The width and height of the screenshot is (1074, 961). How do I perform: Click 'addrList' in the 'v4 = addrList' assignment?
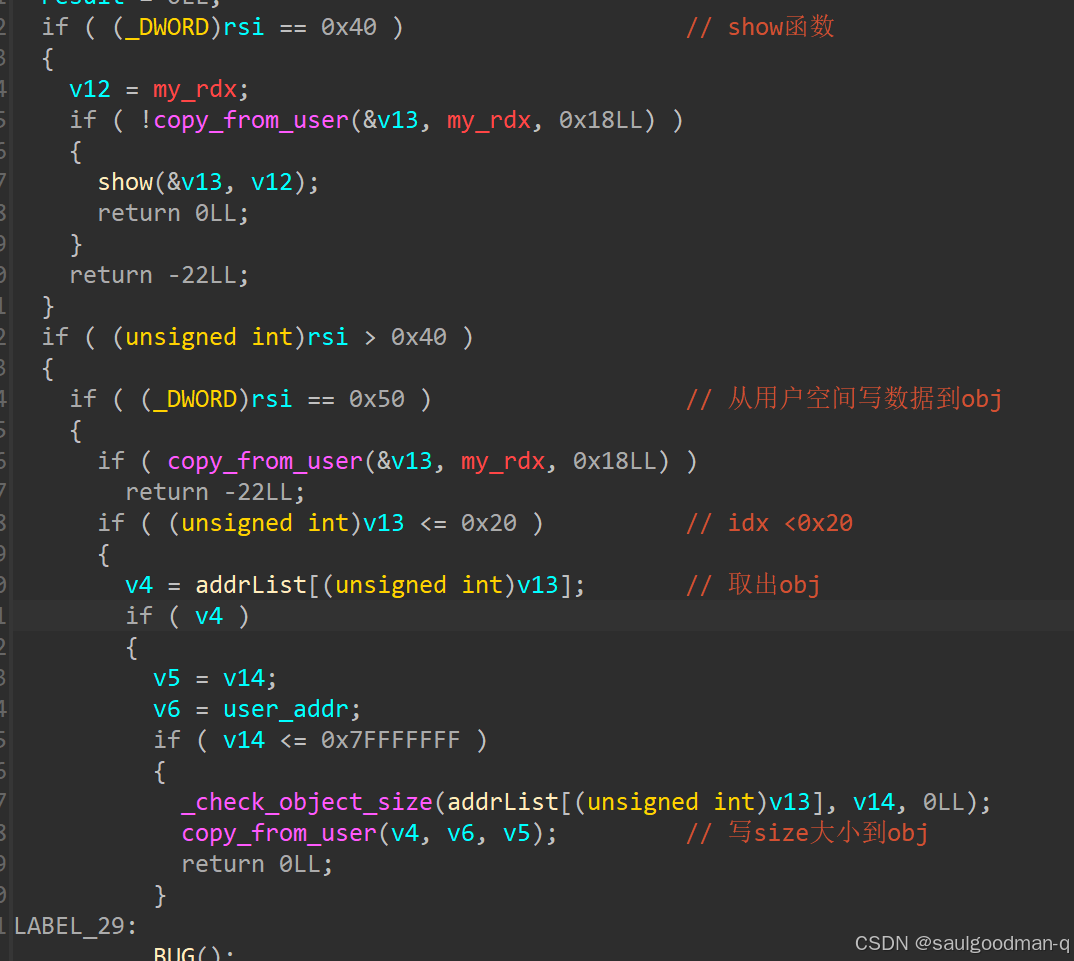pyautogui.click(x=251, y=585)
